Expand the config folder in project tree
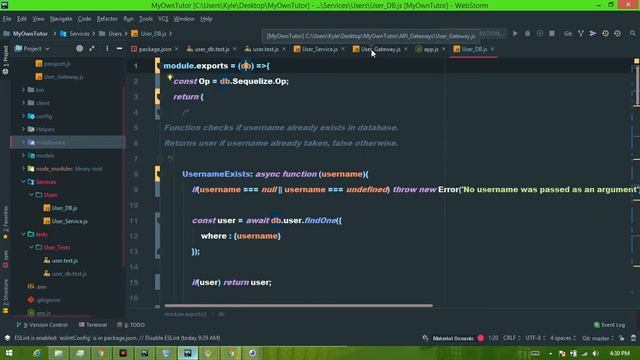Image resolution: width=640 pixels, height=360 pixels. pos(23,116)
